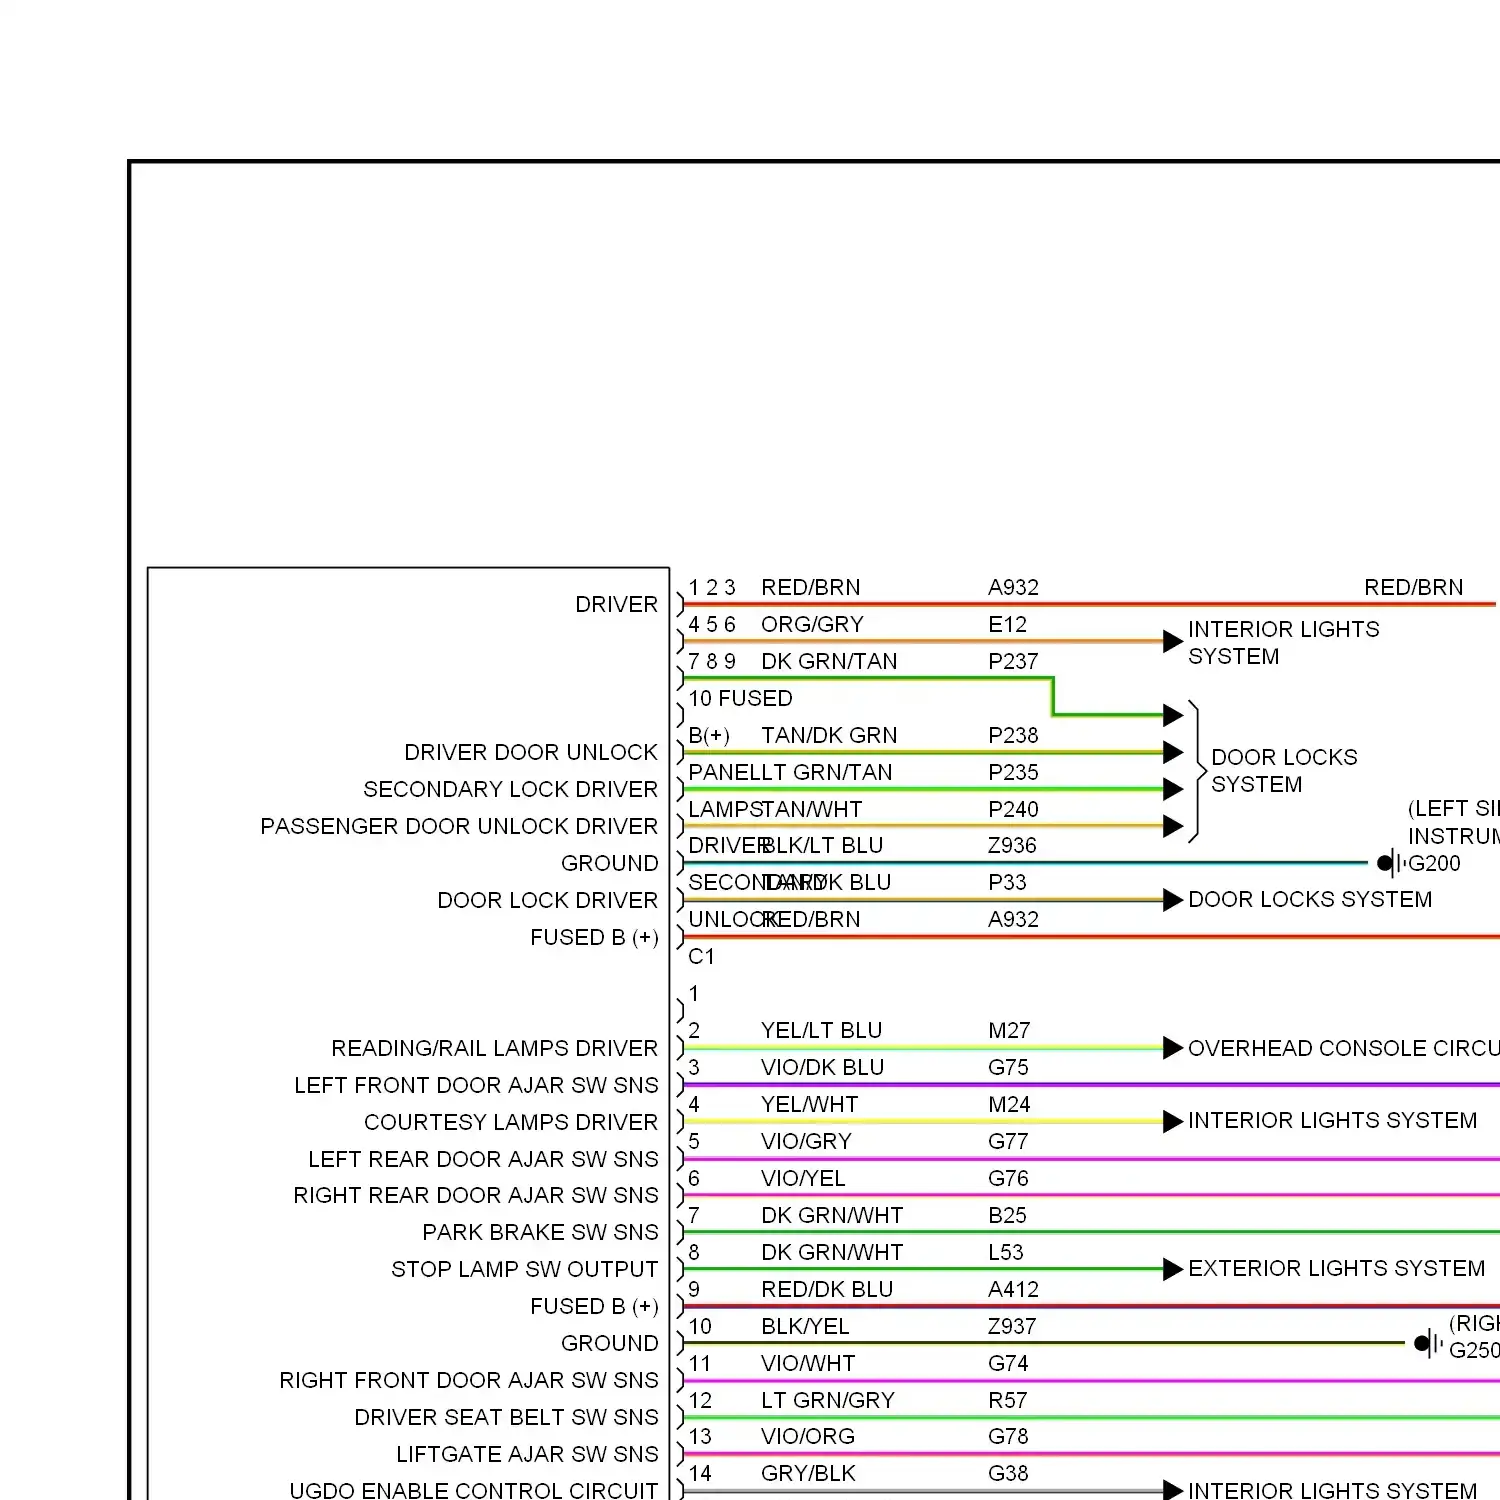Viewport: 1500px width, 1500px height.
Task: Select 'COURTESY LAMPS DRIVER' label
Action: pyautogui.click(x=511, y=1122)
